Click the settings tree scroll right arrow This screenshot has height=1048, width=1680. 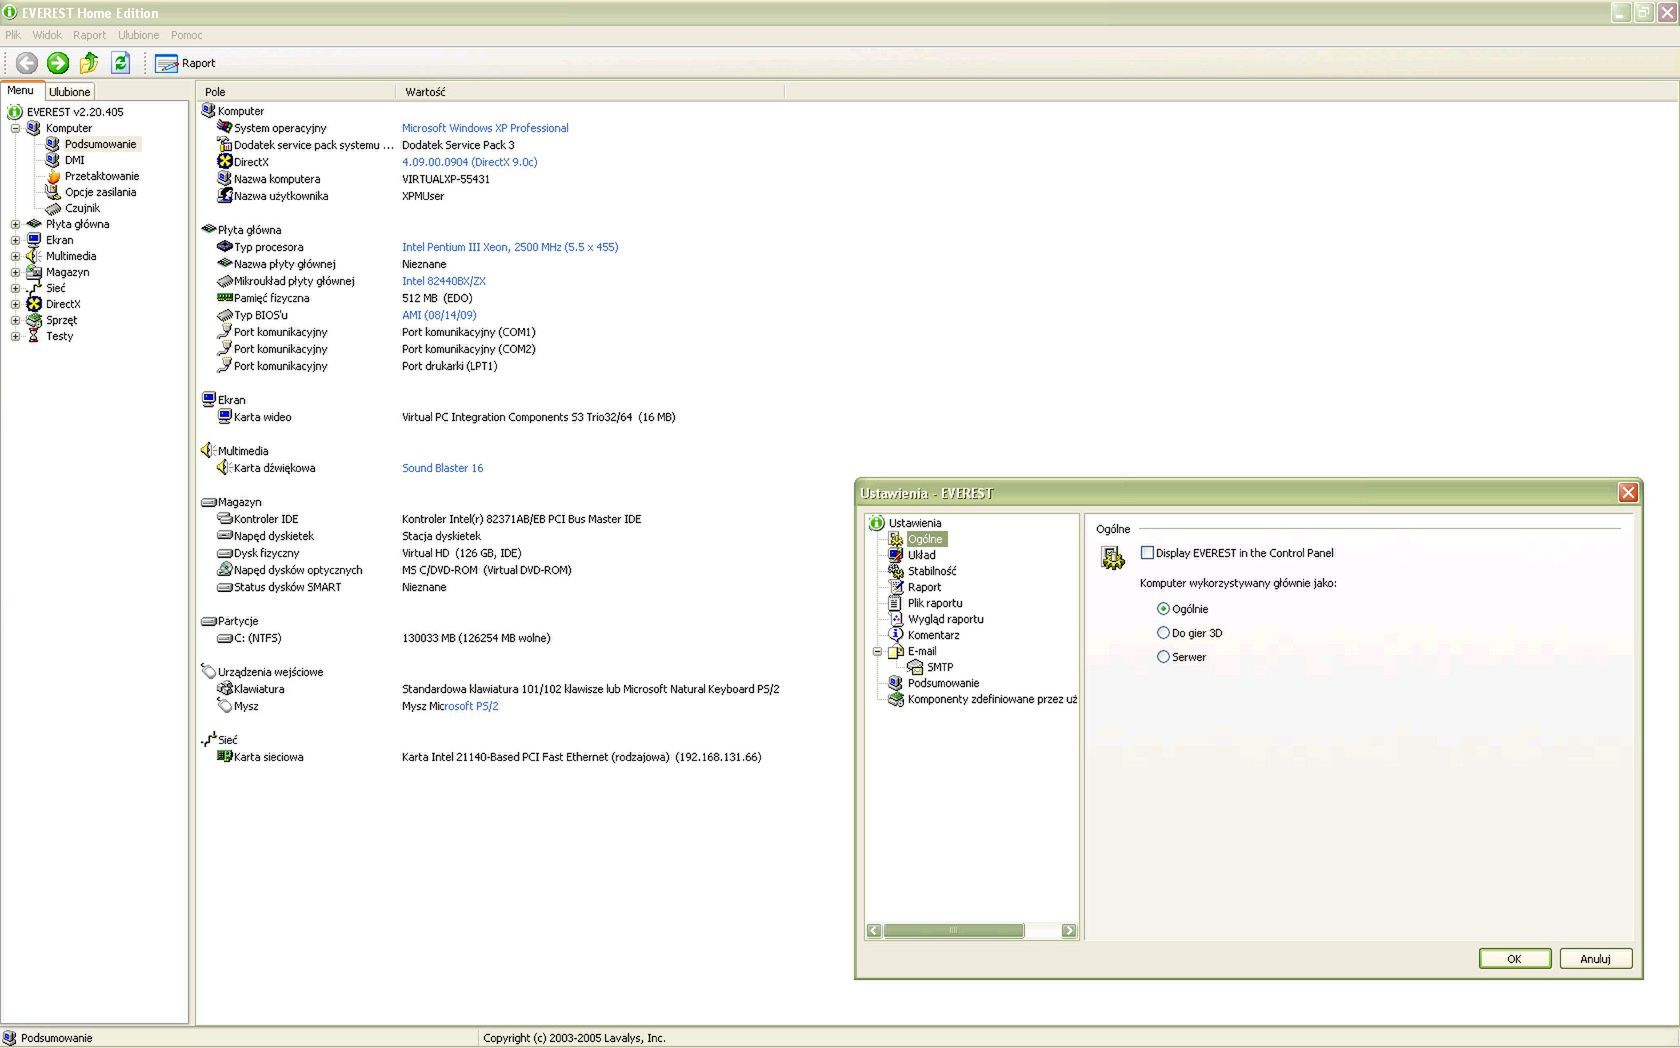[1069, 930]
